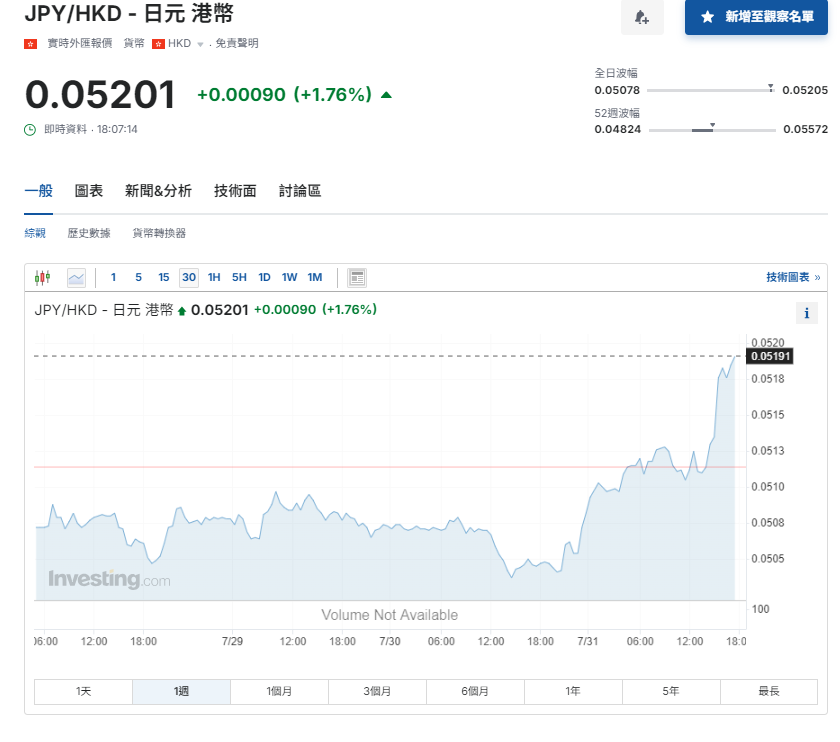Screen dimensions: 840x742
Task: Click the Hong Kong flag next to HKD
Action: click(158, 44)
